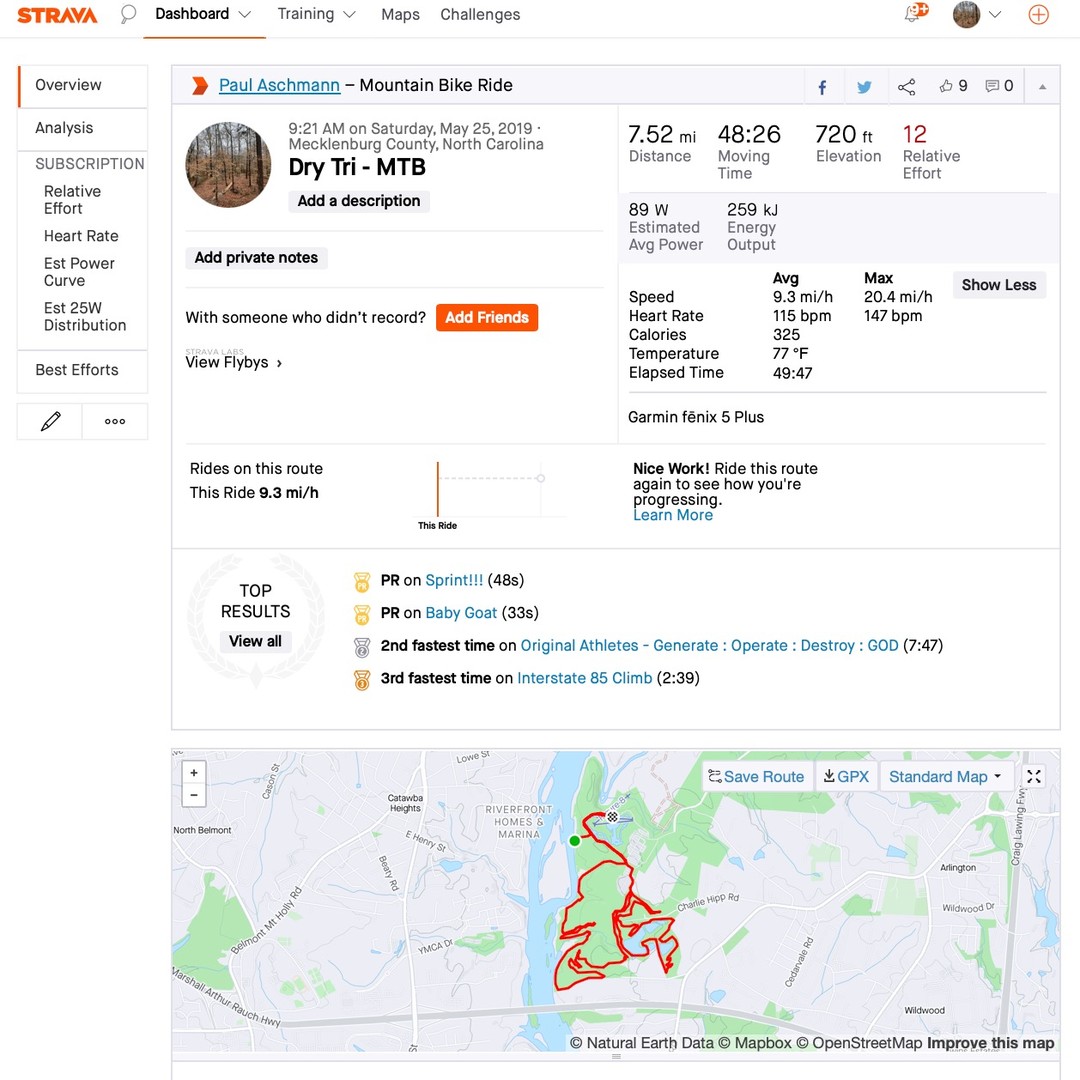This screenshot has height=1080, width=1080.
Task: Open the Interstate 85 Climb segment link
Action: pyautogui.click(x=584, y=678)
